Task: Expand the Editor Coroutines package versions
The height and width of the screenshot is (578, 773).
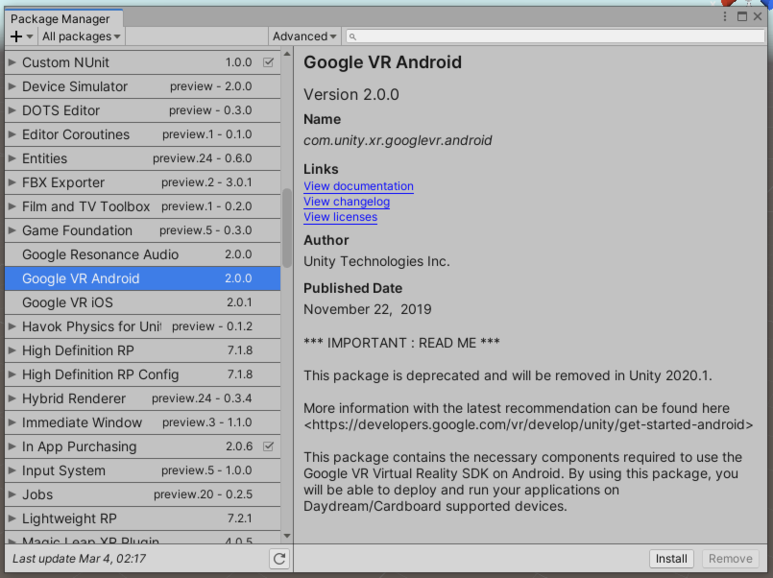Action: (12, 134)
